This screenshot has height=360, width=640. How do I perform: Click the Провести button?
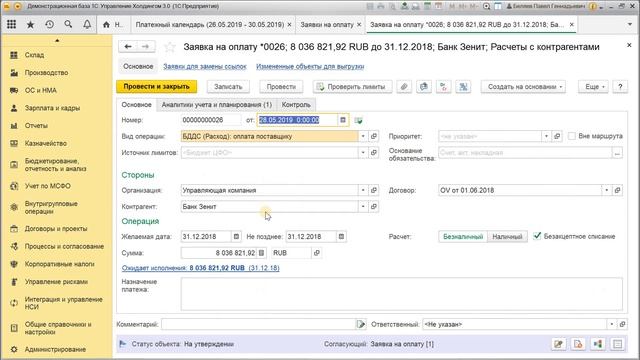click(x=281, y=87)
